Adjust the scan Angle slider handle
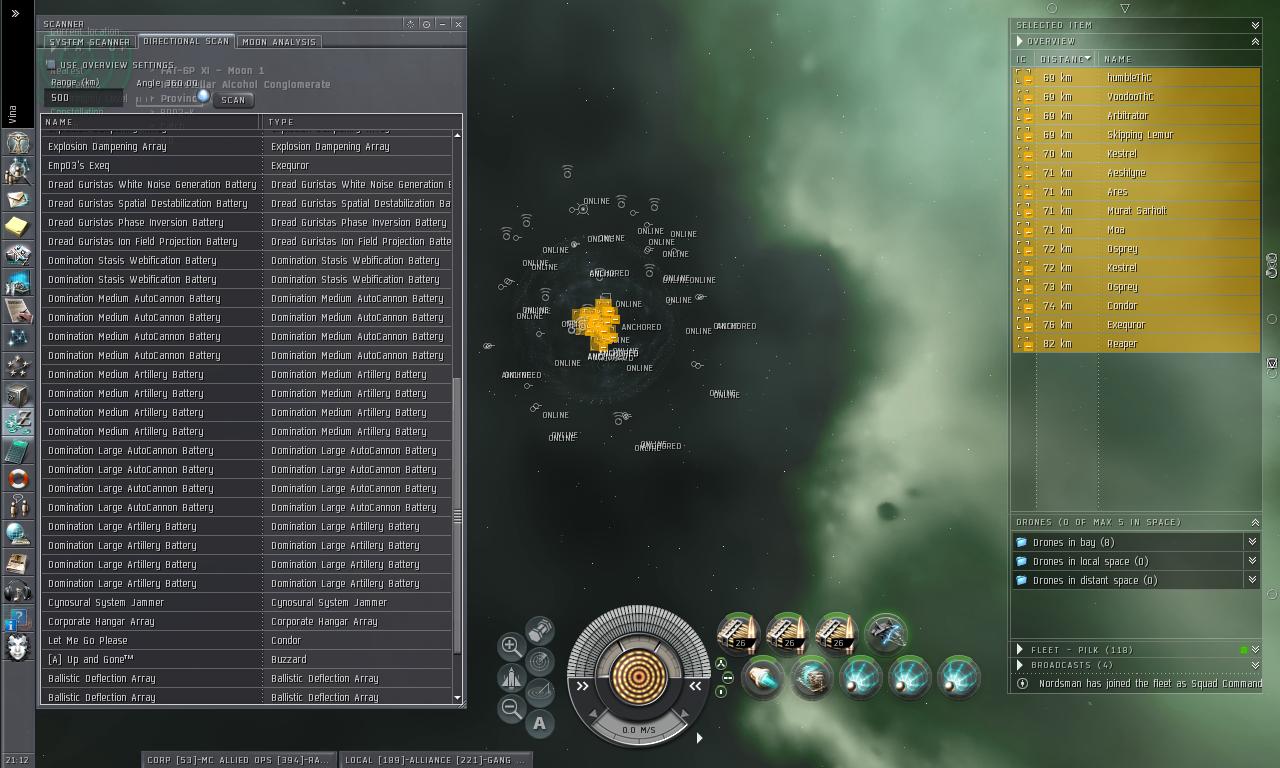1280x768 pixels. click(x=203, y=97)
